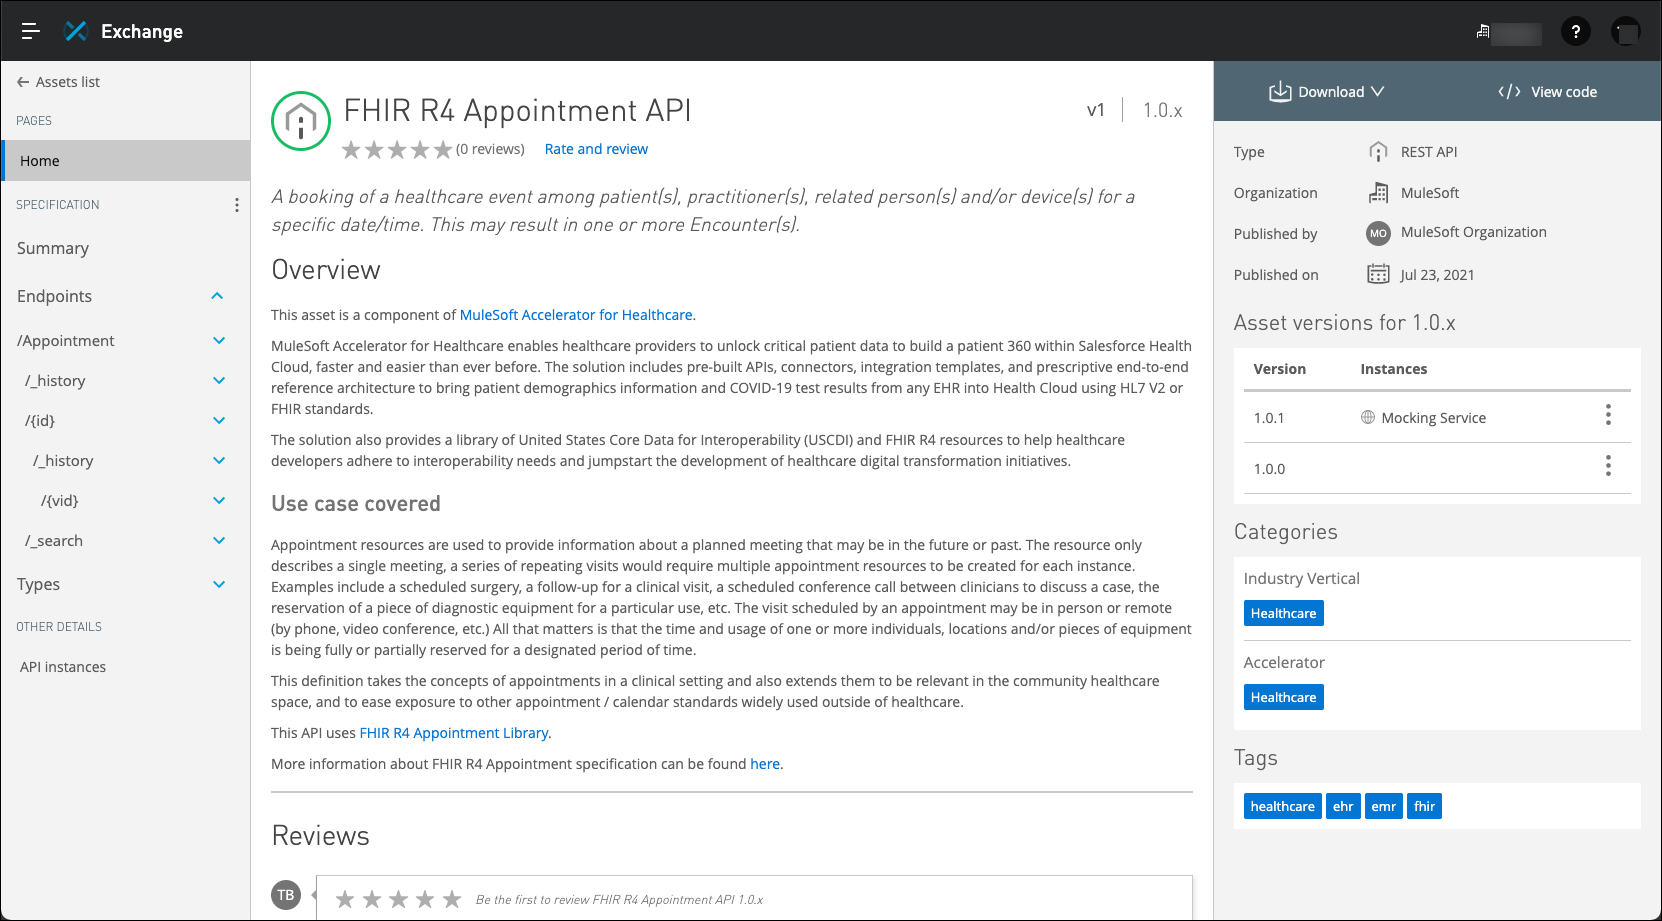Viewport: 1662px width, 921px height.
Task: Open the options menu for version 1.0.1
Action: [x=1608, y=415]
